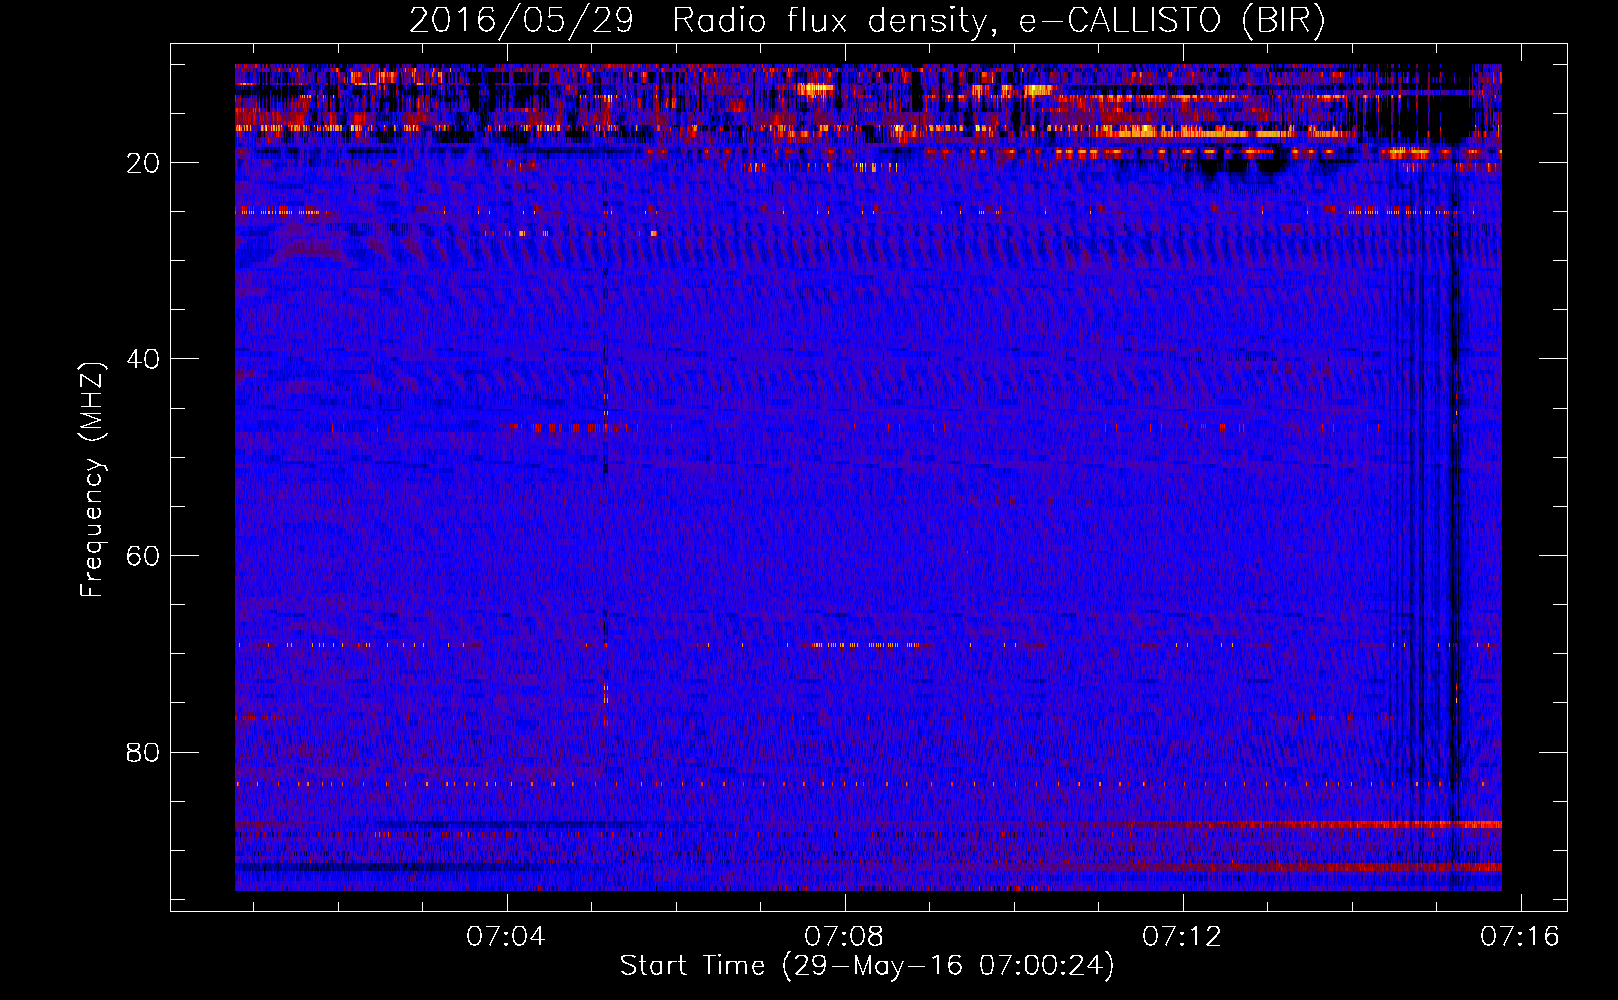Click the plot title "2016/05/29 Radio flux density, e-CALLISTO (BIR)"
The height and width of the screenshot is (1000, 1618).
(x=867, y=21)
